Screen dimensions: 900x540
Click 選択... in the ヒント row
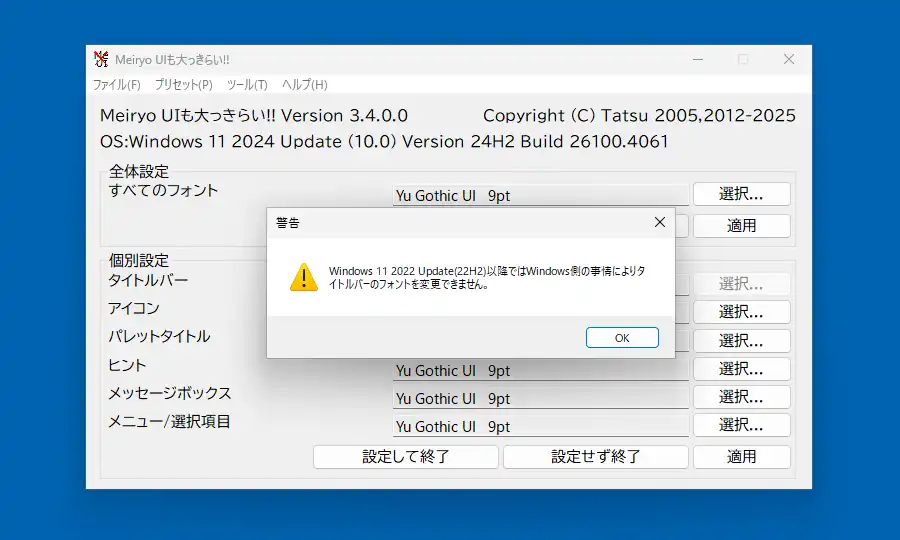pyautogui.click(x=742, y=369)
